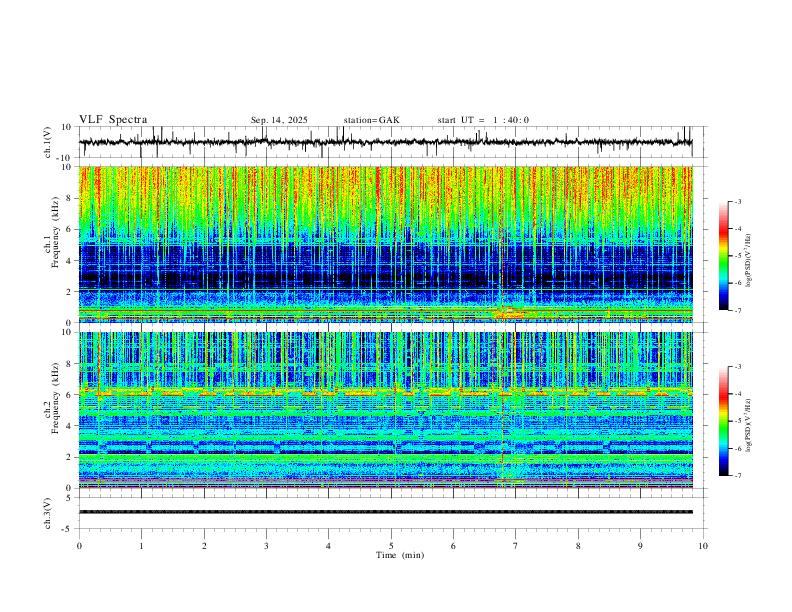Click the ch.2 "Frequency (kHz)" axis label
The width and height of the screenshot is (792, 612).
click(55, 398)
